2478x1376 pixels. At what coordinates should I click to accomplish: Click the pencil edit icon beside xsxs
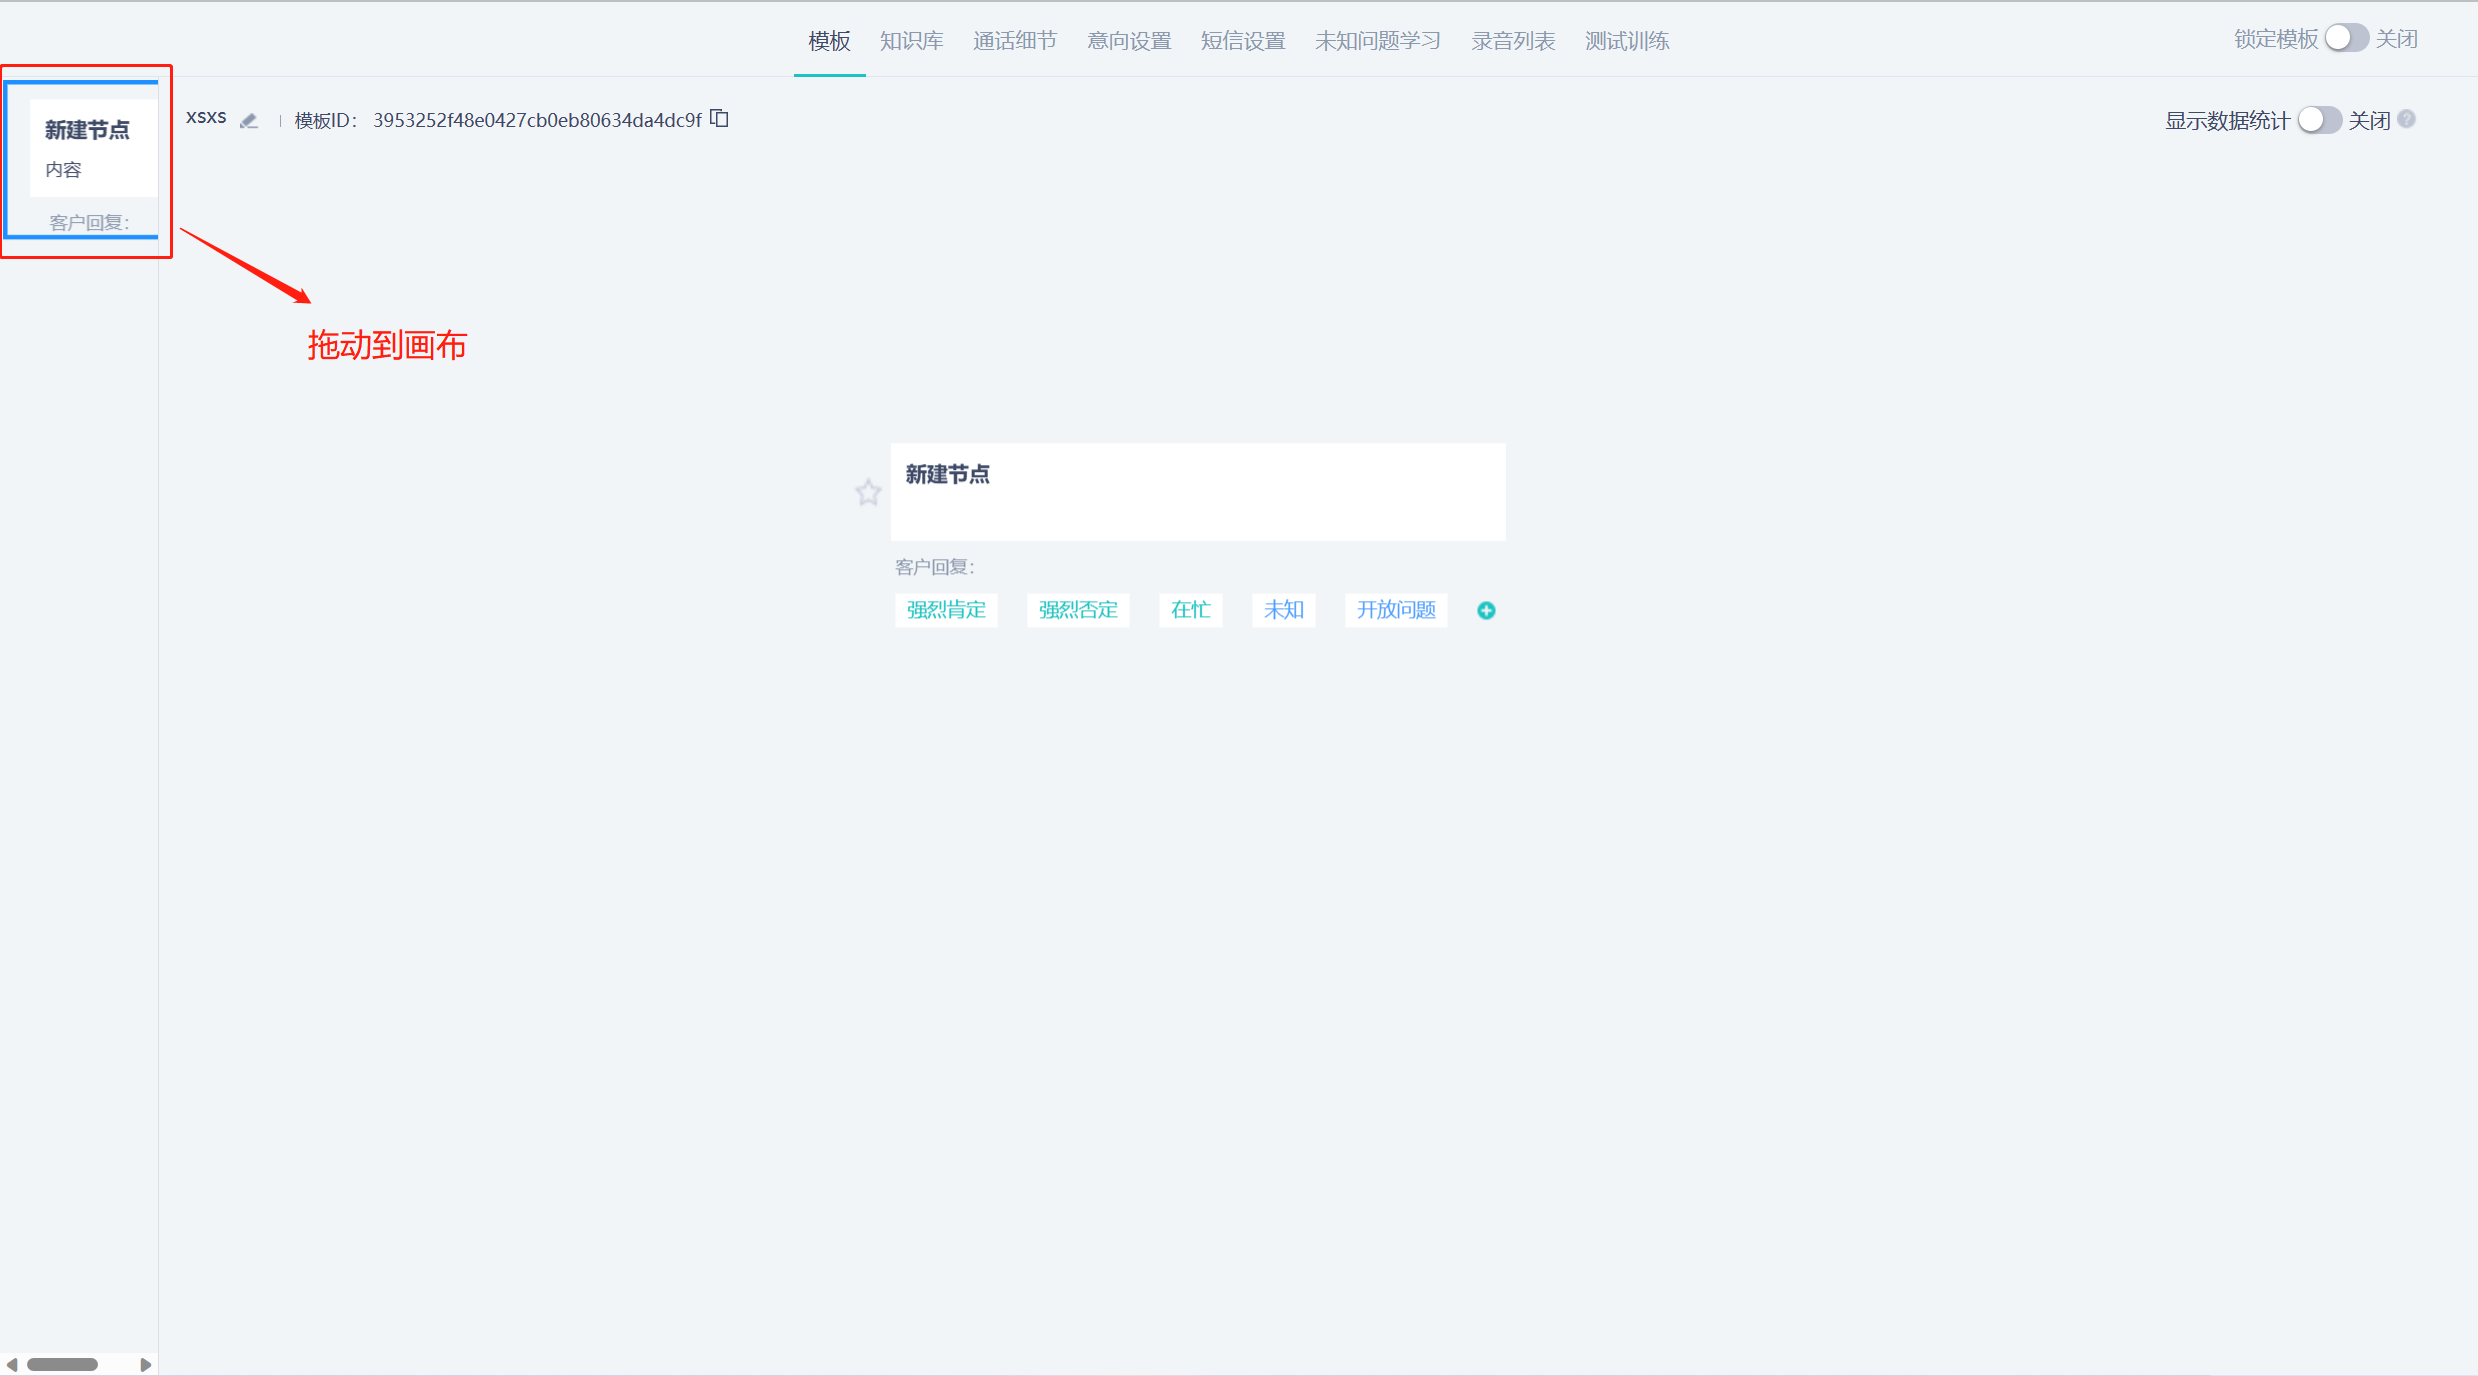(250, 121)
